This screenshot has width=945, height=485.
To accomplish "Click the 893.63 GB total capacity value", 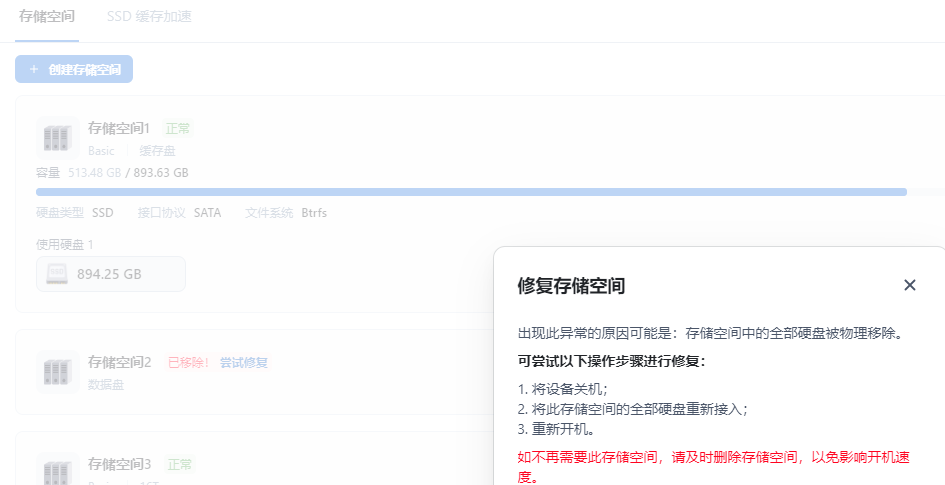I will pyautogui.click(x=161, y=173).
